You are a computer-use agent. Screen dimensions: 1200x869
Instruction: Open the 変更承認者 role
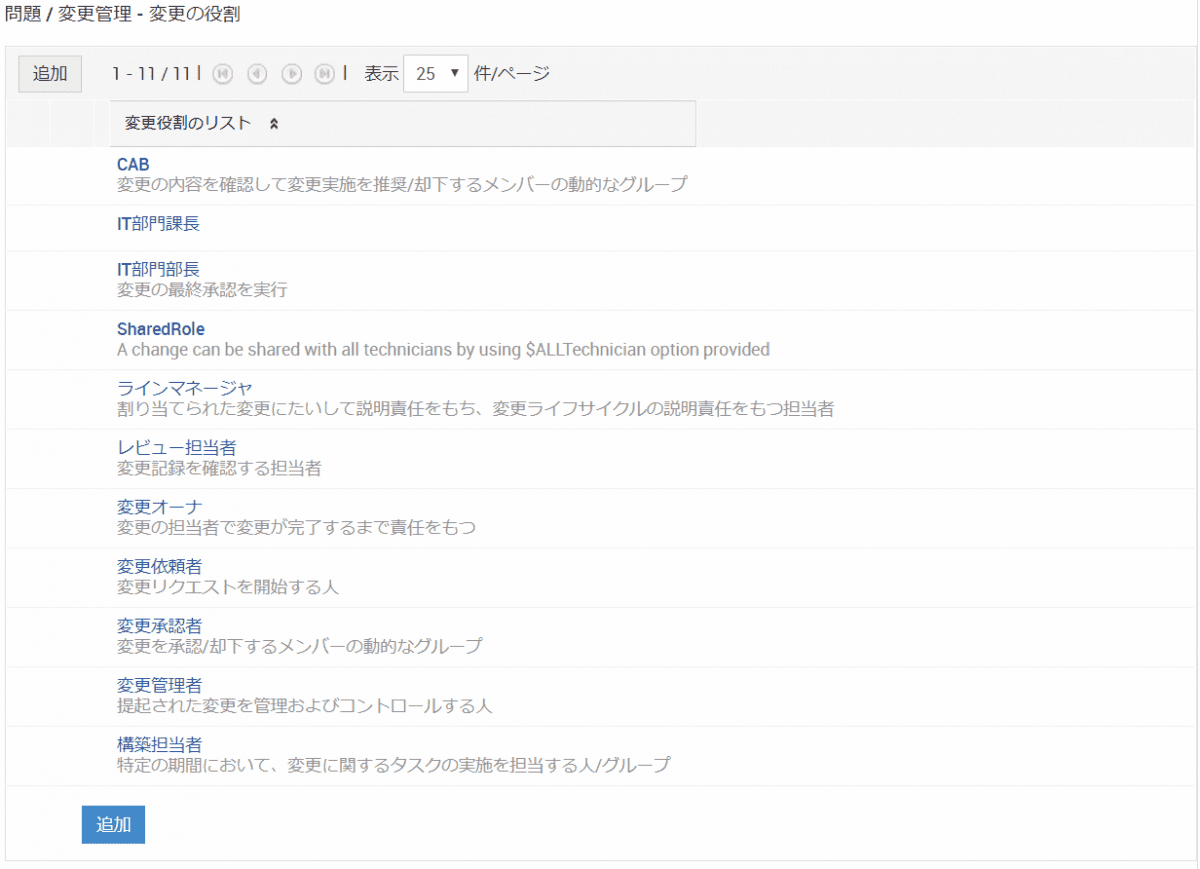pyautogui.click(x=159, y=626)
